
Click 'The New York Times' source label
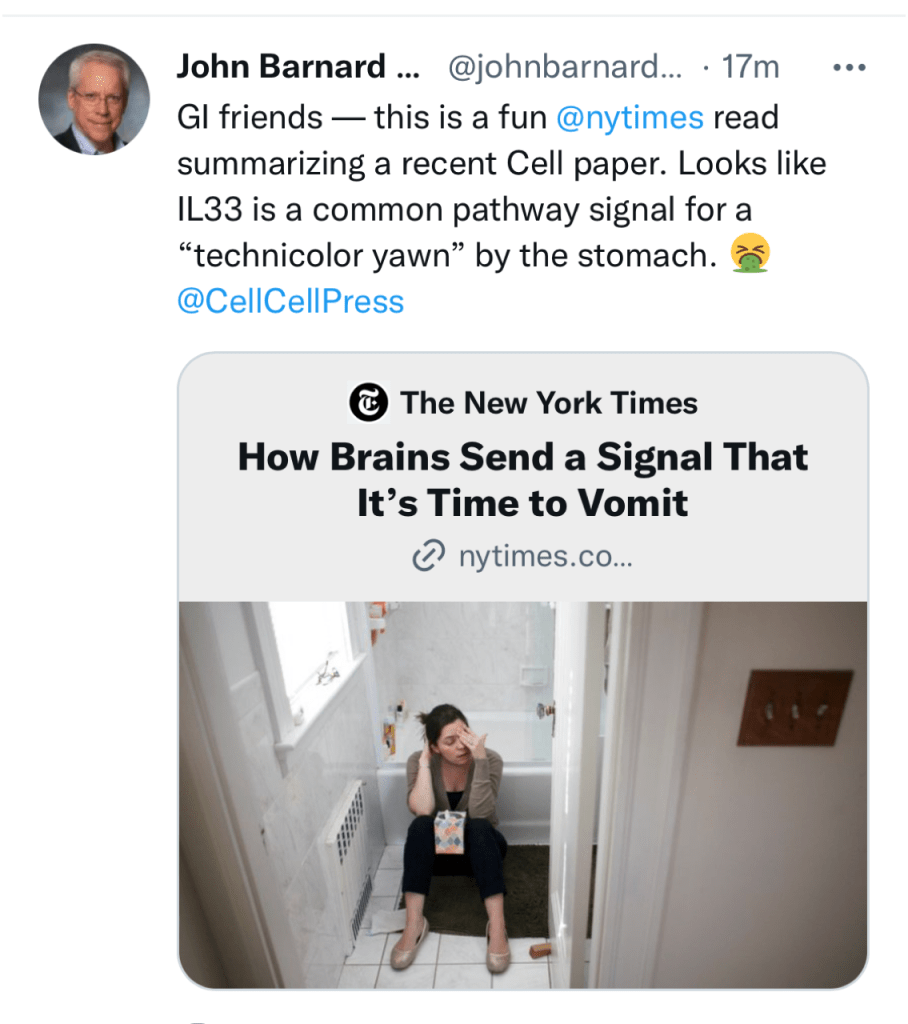tap(548, 403)
